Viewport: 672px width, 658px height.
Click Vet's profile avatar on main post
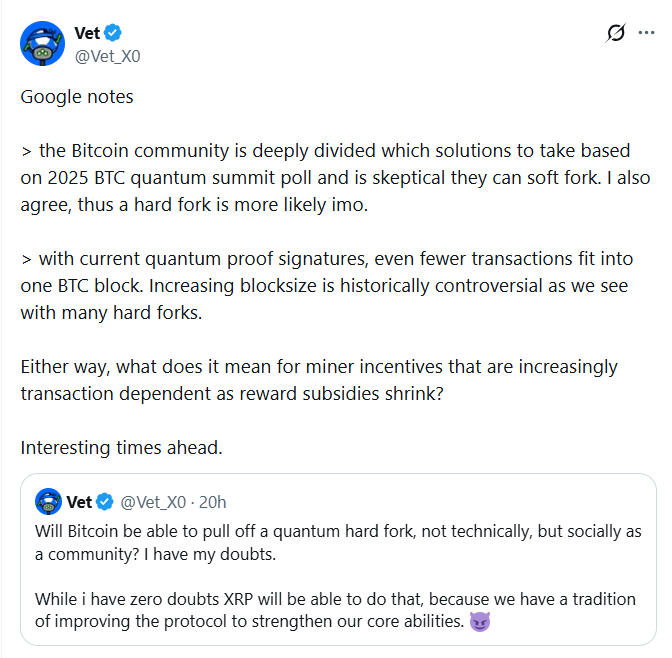[x=43, y=44]
